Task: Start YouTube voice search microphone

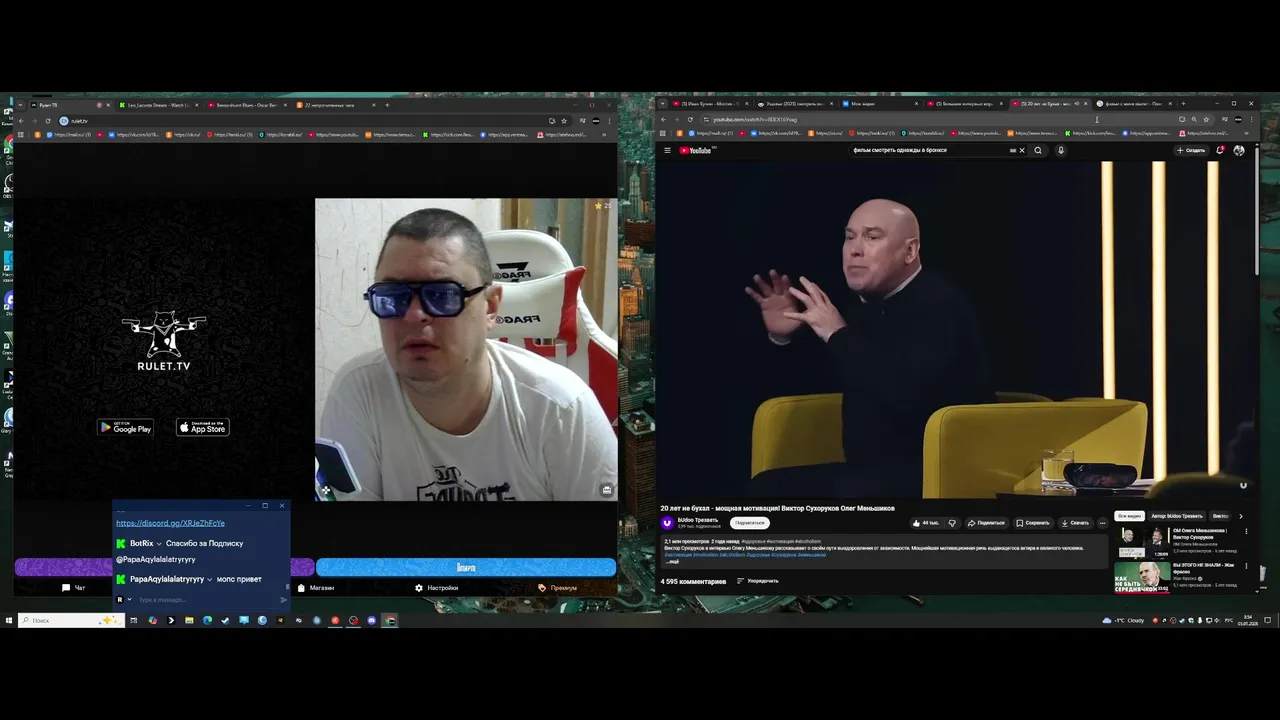Action: (x=1061, y=151)
